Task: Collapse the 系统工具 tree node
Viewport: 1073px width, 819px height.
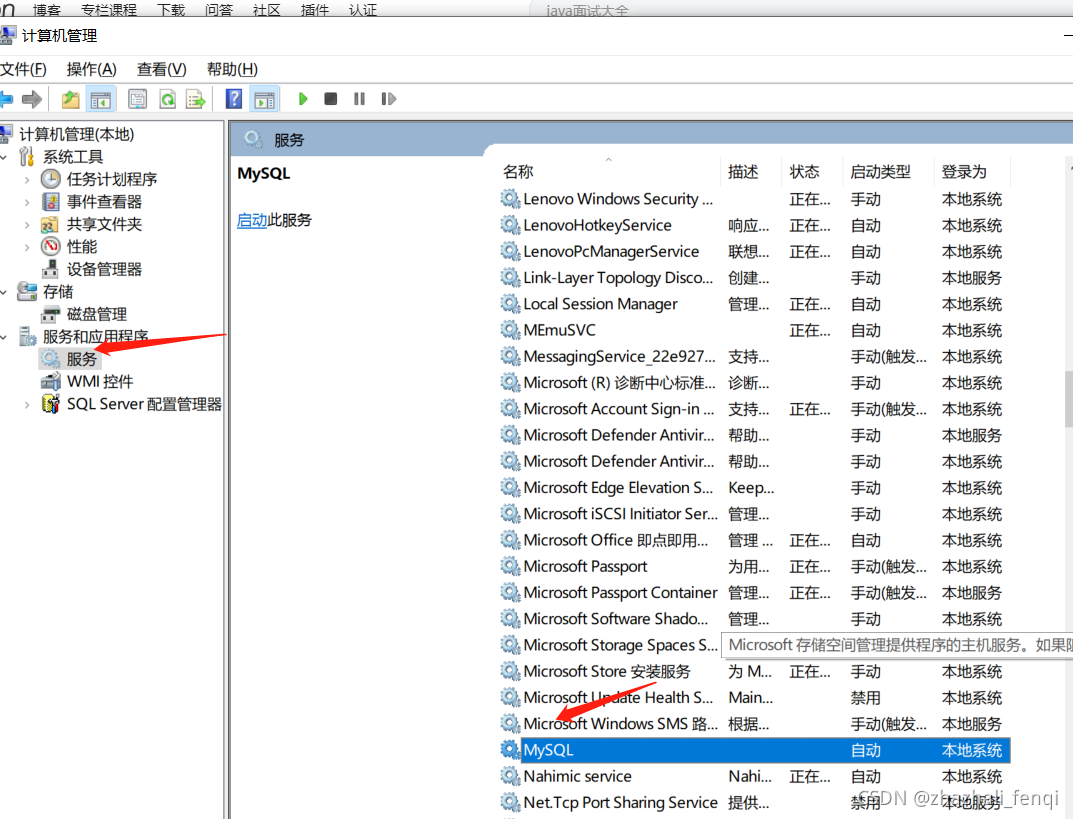Action: tap(5, 157)
